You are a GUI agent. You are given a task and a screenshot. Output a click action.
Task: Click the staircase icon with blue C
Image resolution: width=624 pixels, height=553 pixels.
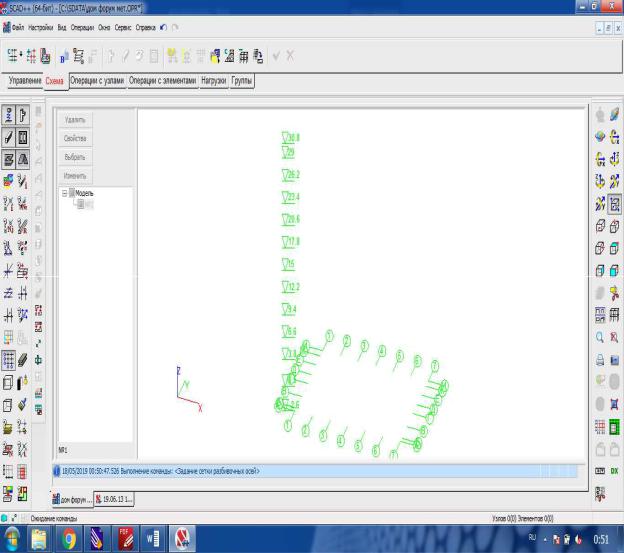click(x=229, y=56)
